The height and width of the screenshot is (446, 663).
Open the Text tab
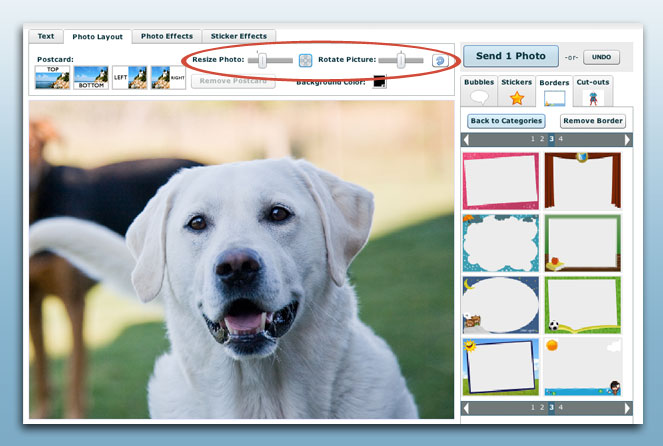pos(46,36)
